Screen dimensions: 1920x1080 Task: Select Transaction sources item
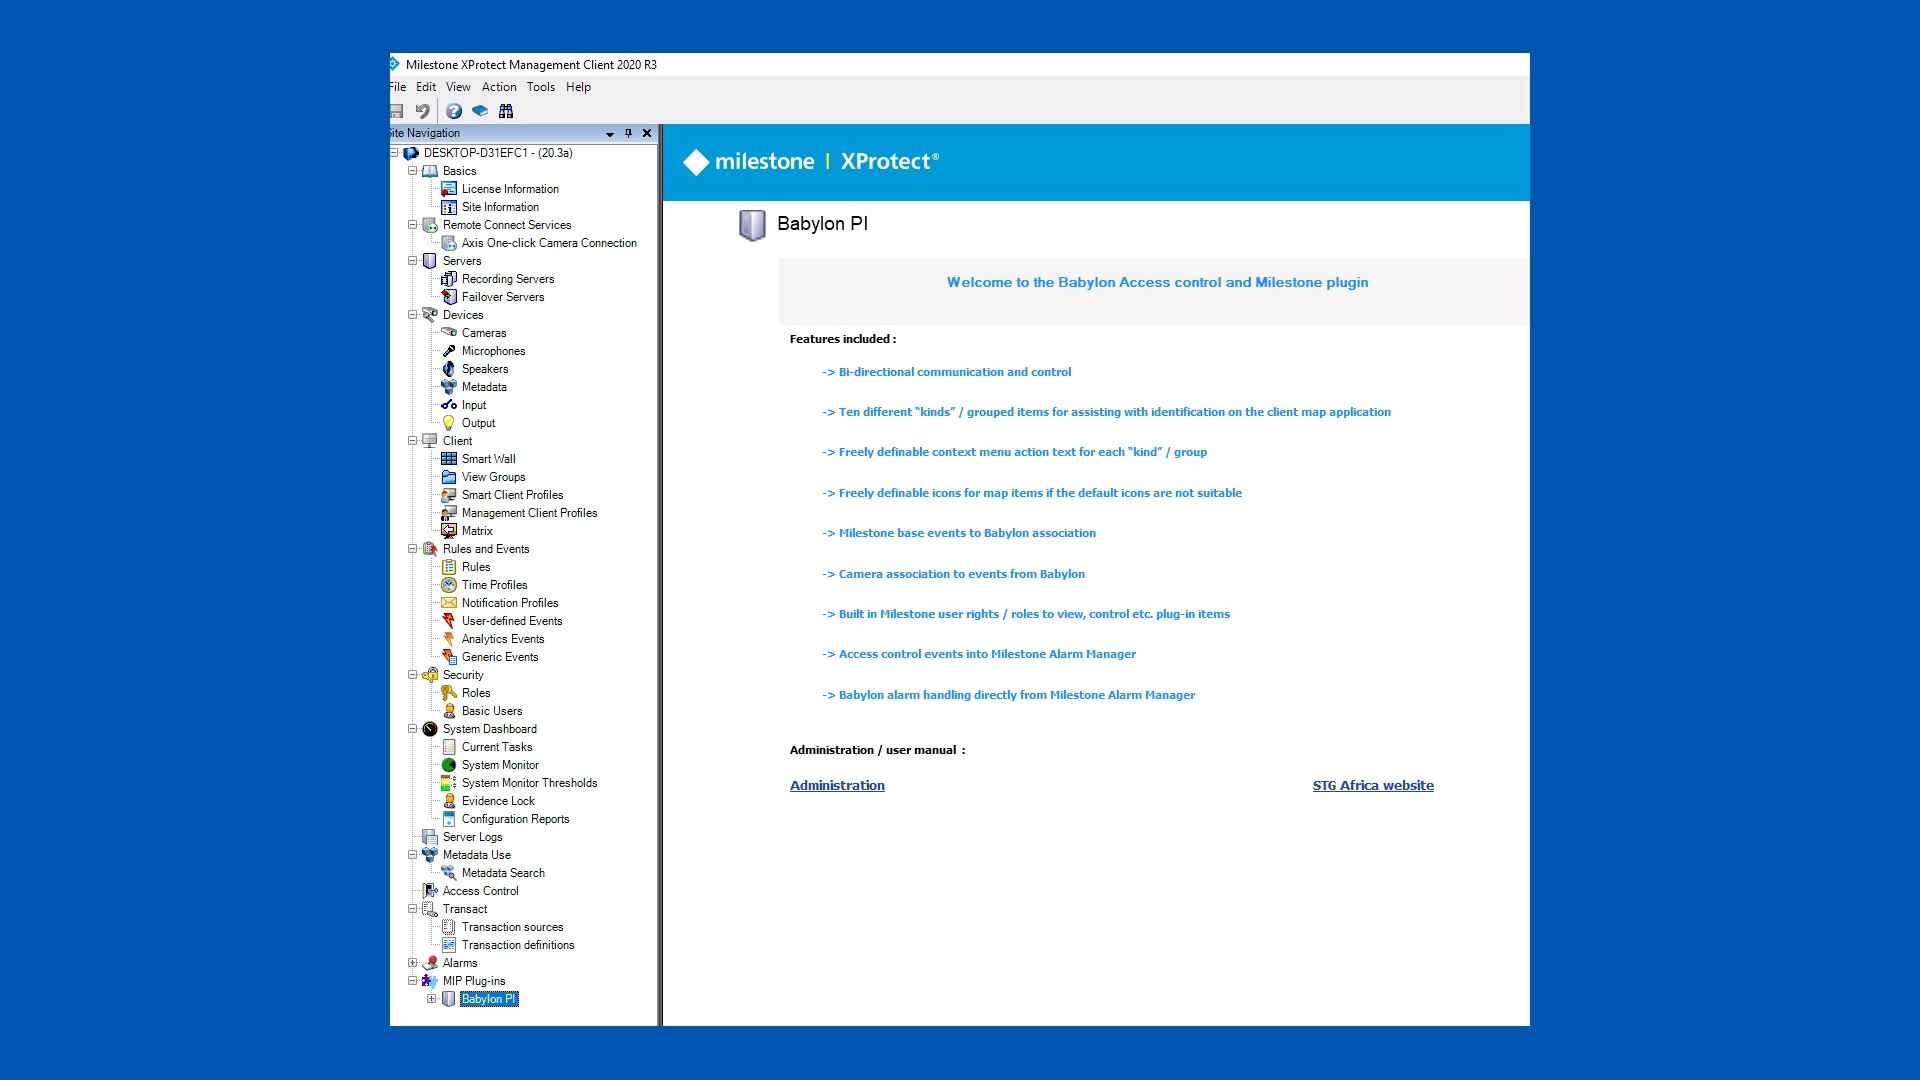(x=512, y=927)
